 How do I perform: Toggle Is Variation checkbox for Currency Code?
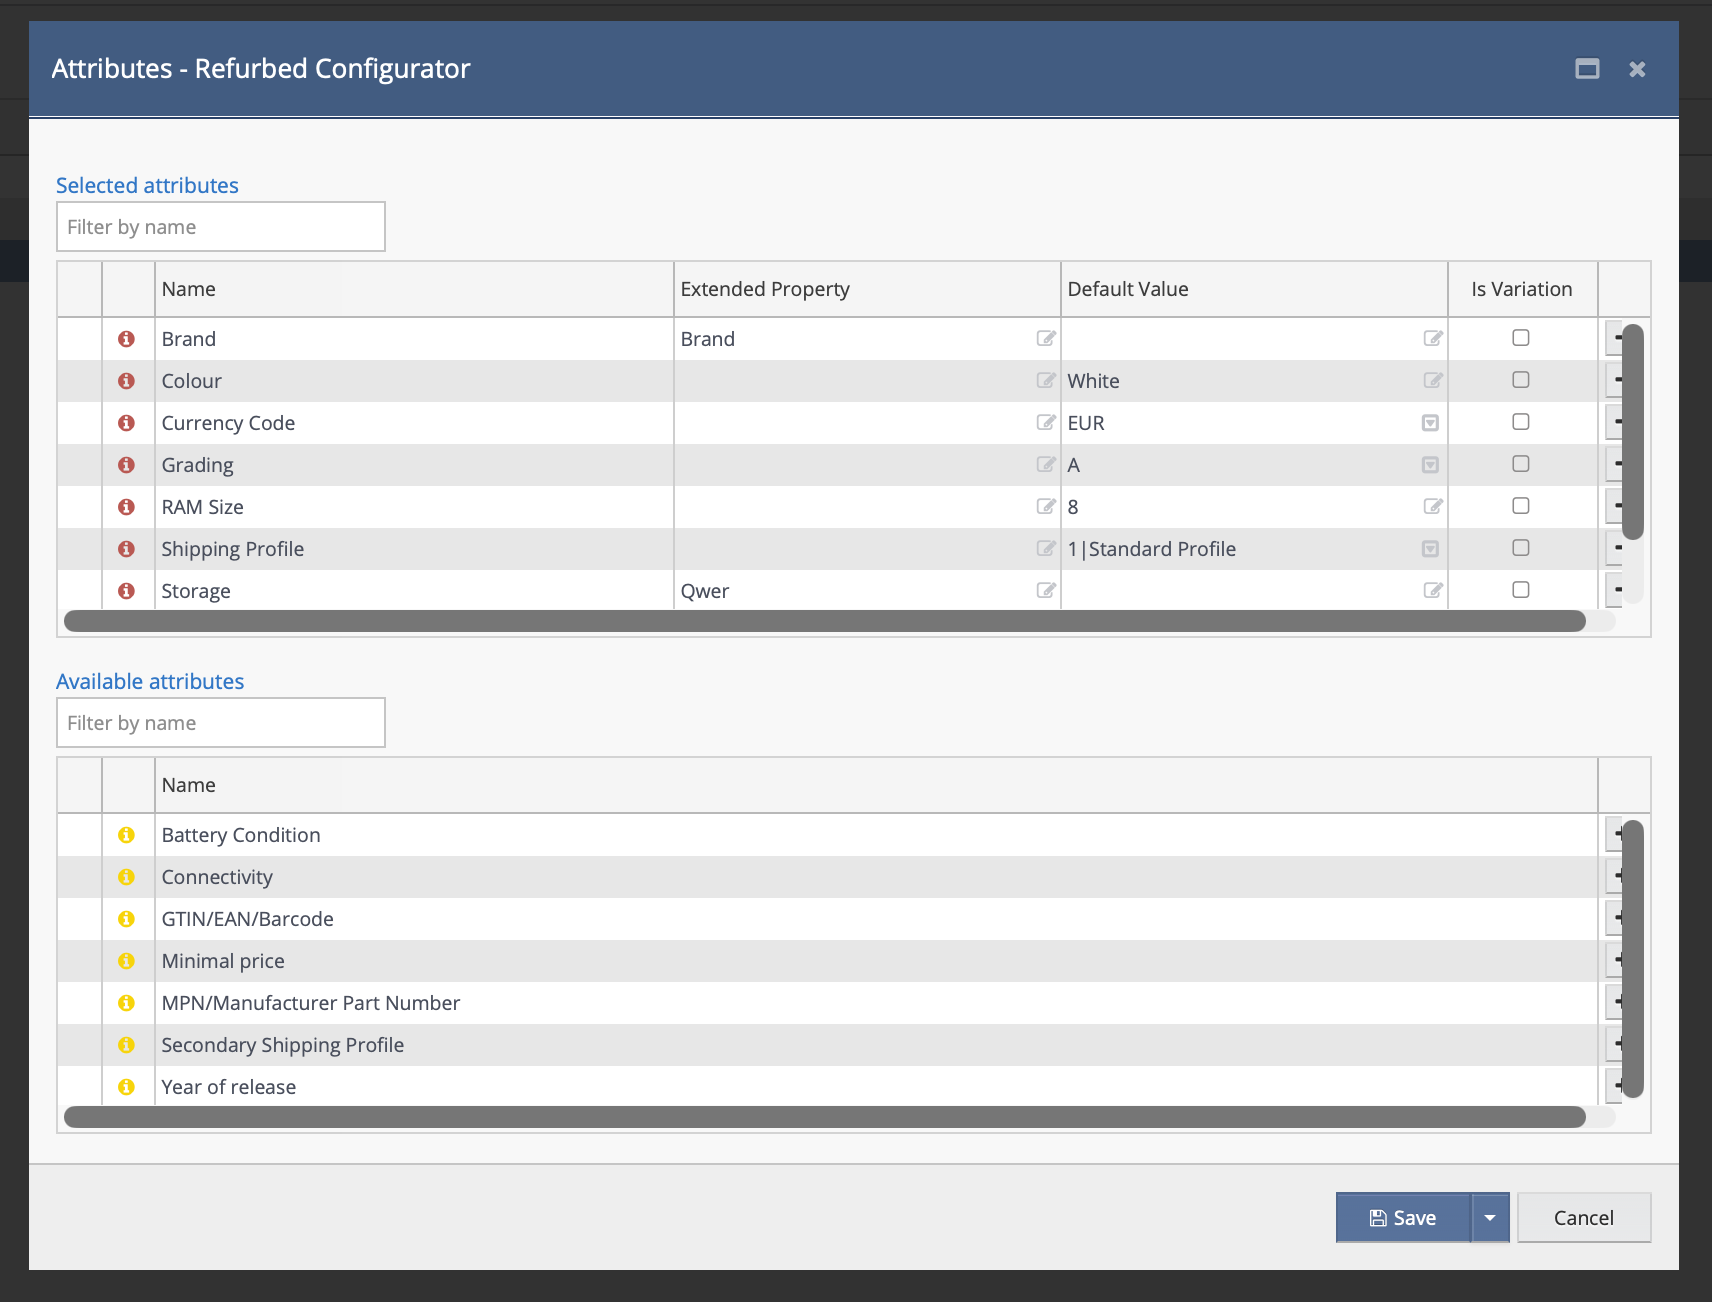point(1521,422)
